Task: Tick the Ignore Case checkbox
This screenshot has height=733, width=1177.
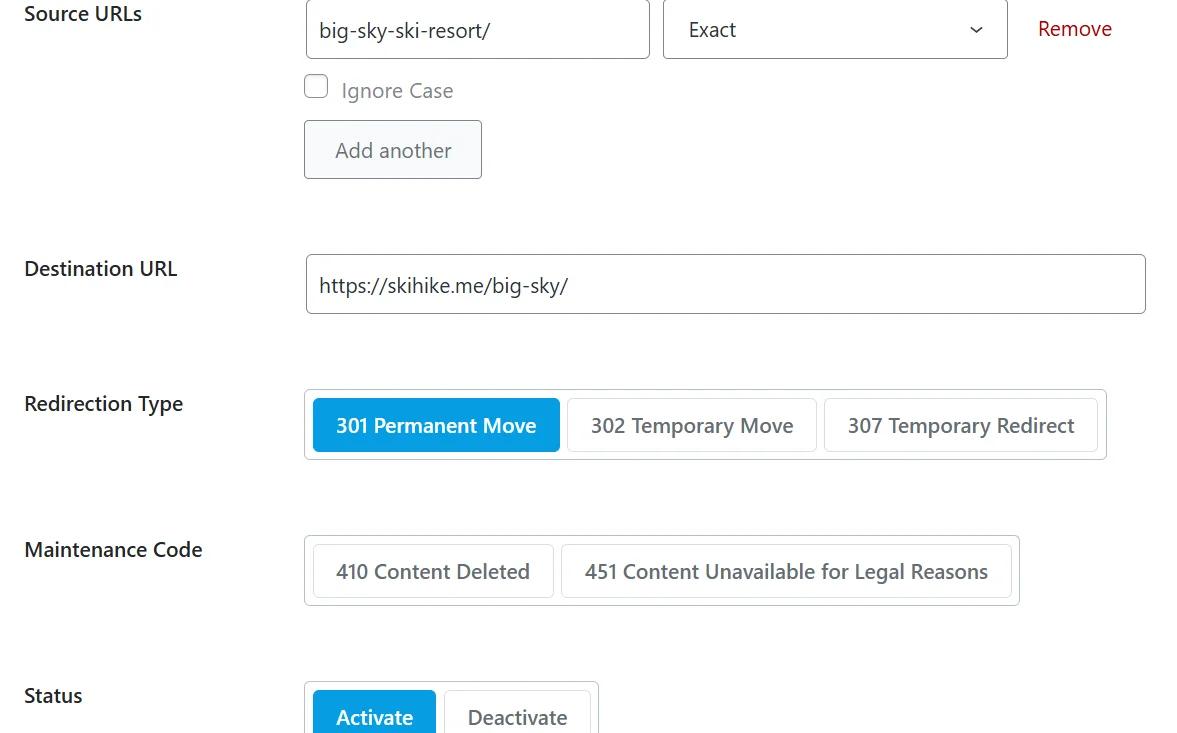Action: tap(316, 86)
